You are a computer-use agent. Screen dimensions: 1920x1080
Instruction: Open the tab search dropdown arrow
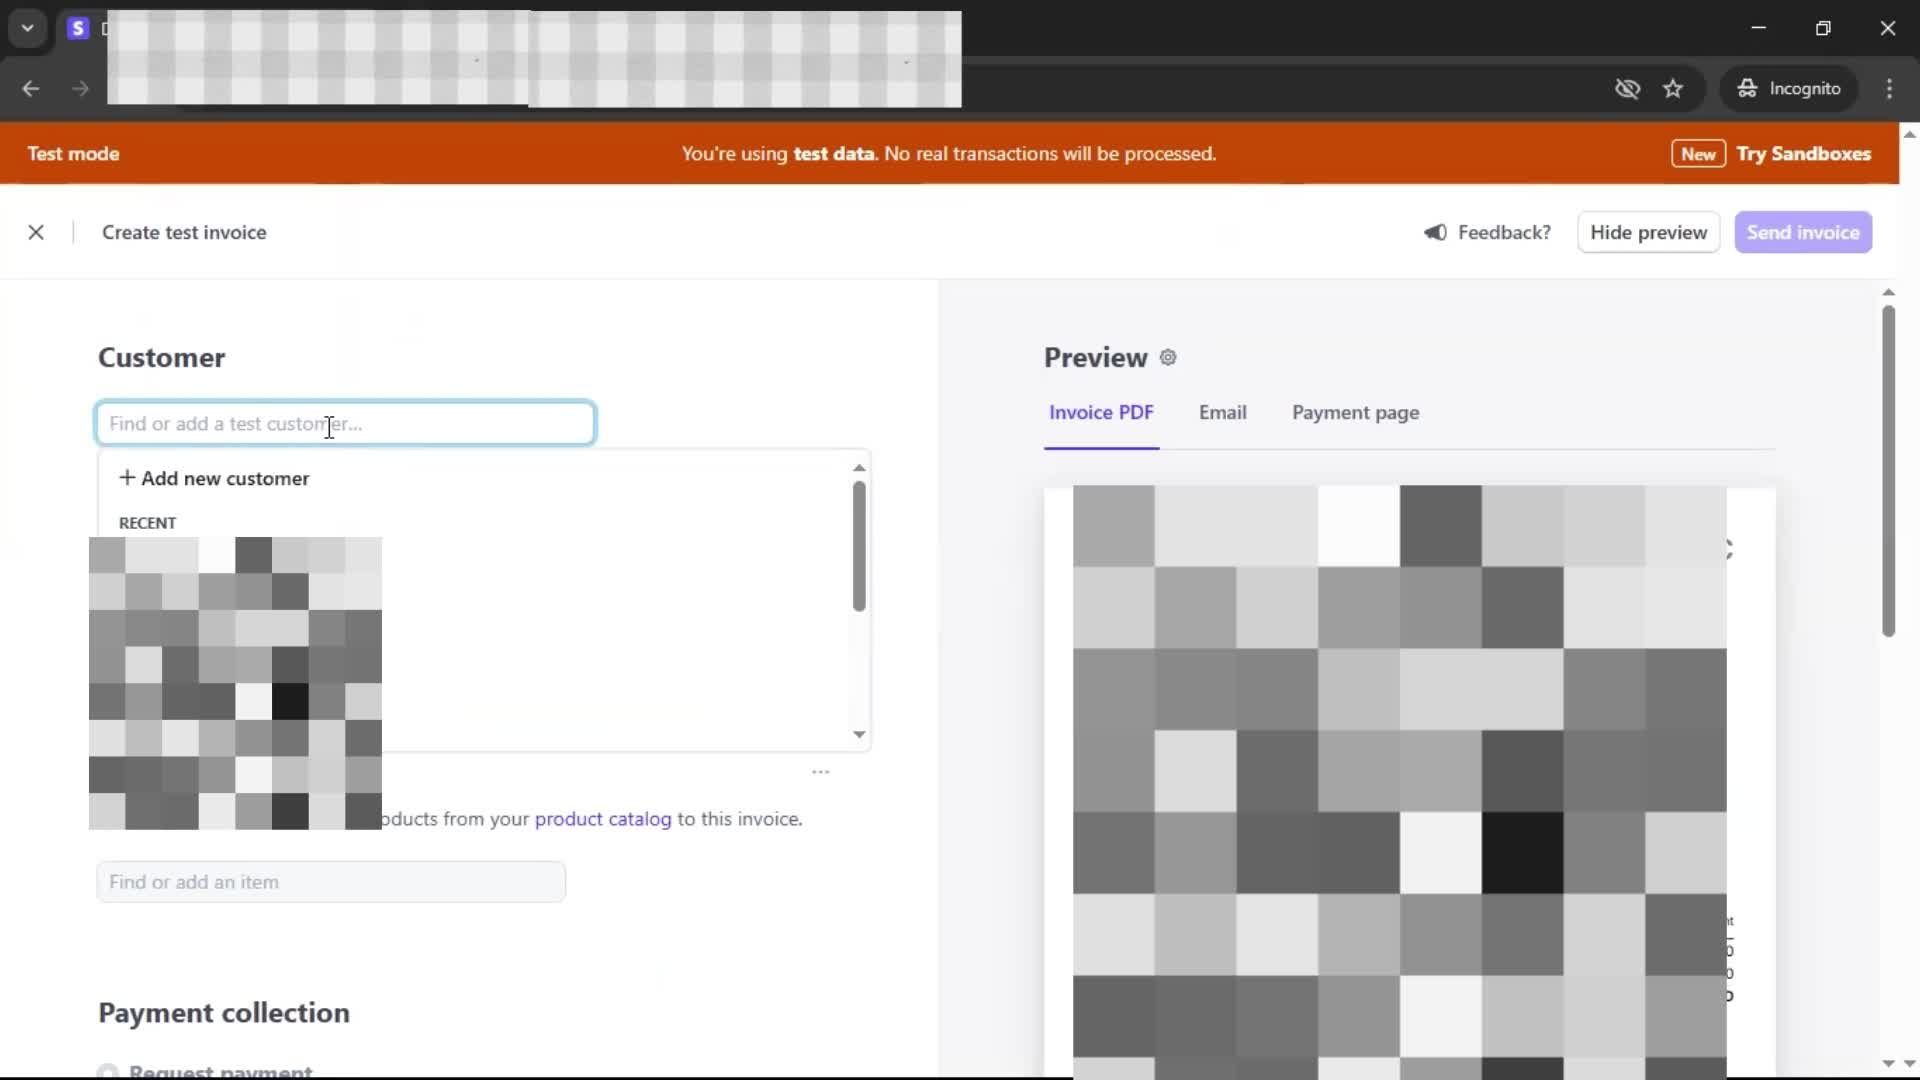point(28,28)
